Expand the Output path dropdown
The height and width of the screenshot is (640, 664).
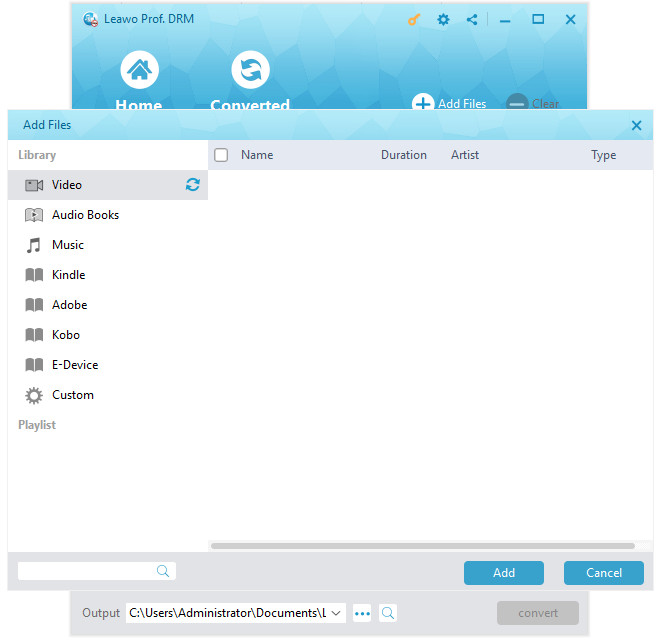click(336, 613)
